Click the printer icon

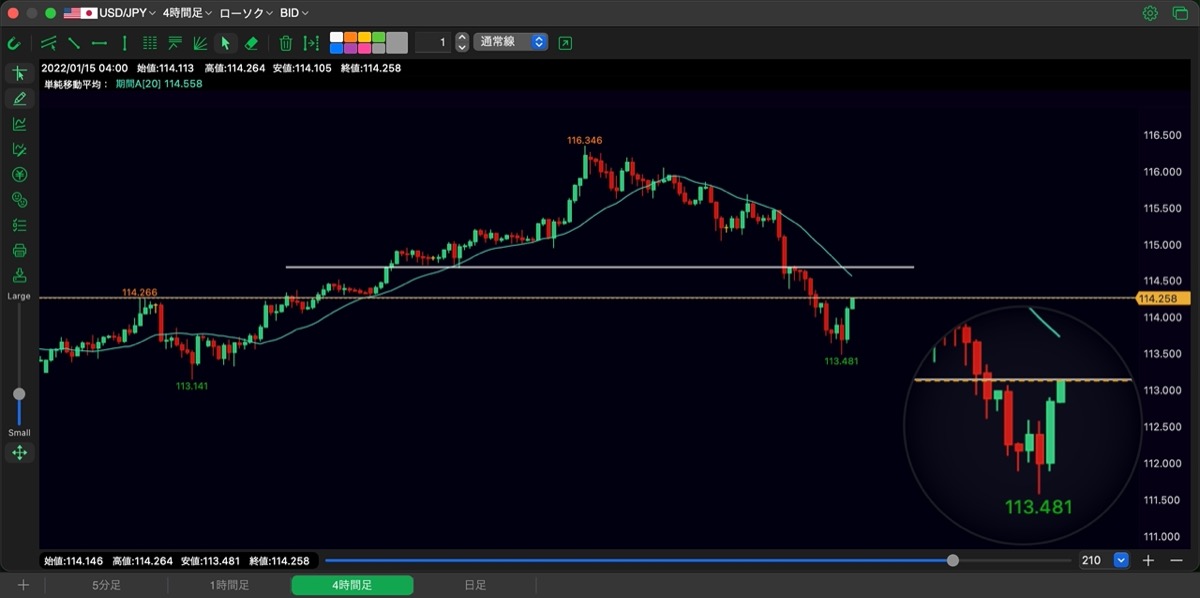19,250
